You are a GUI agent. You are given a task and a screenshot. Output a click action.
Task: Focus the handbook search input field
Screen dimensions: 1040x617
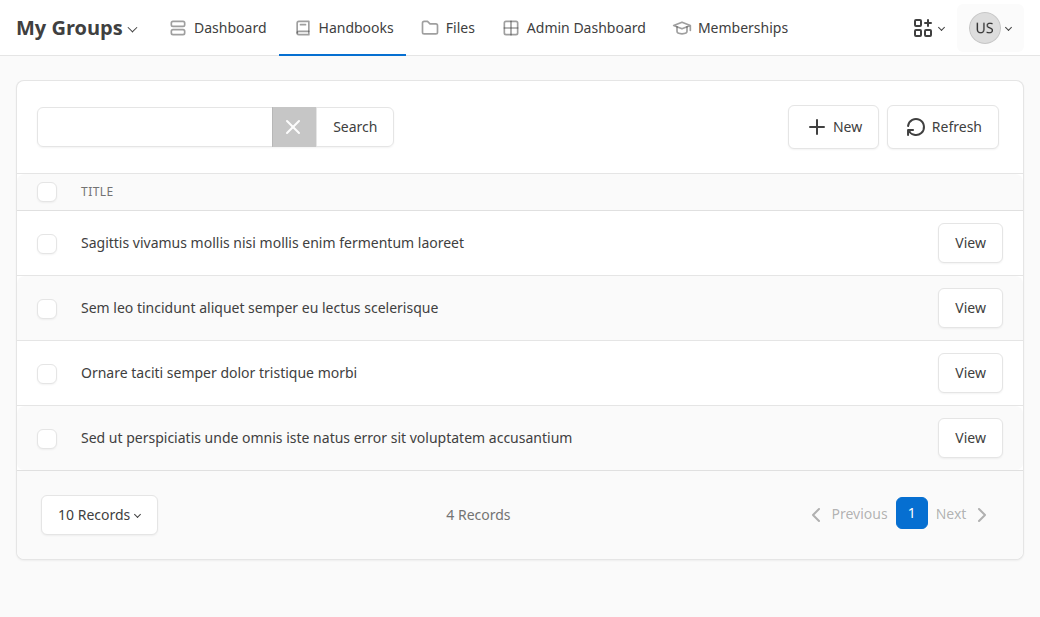click(155, 127)
